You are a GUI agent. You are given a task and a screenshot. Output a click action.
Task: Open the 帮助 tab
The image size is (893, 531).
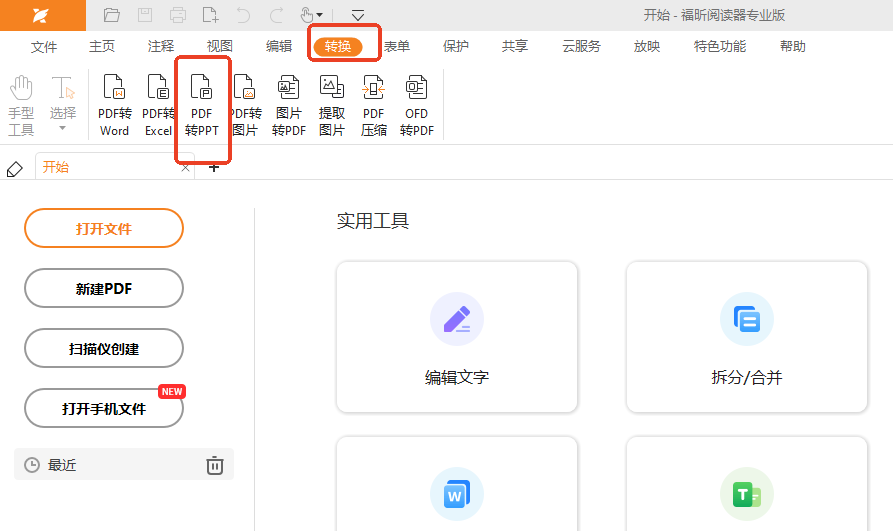coord(793,46)
